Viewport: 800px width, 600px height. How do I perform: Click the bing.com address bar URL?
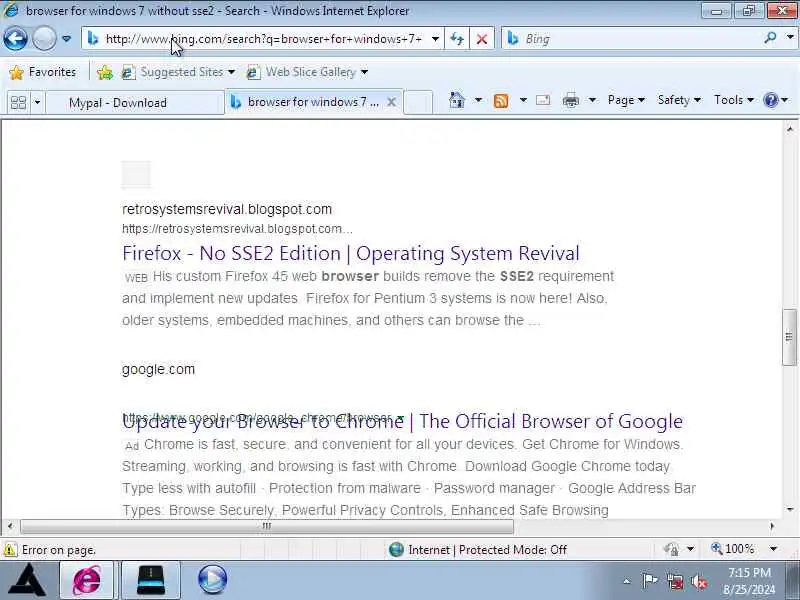[263, 39]
